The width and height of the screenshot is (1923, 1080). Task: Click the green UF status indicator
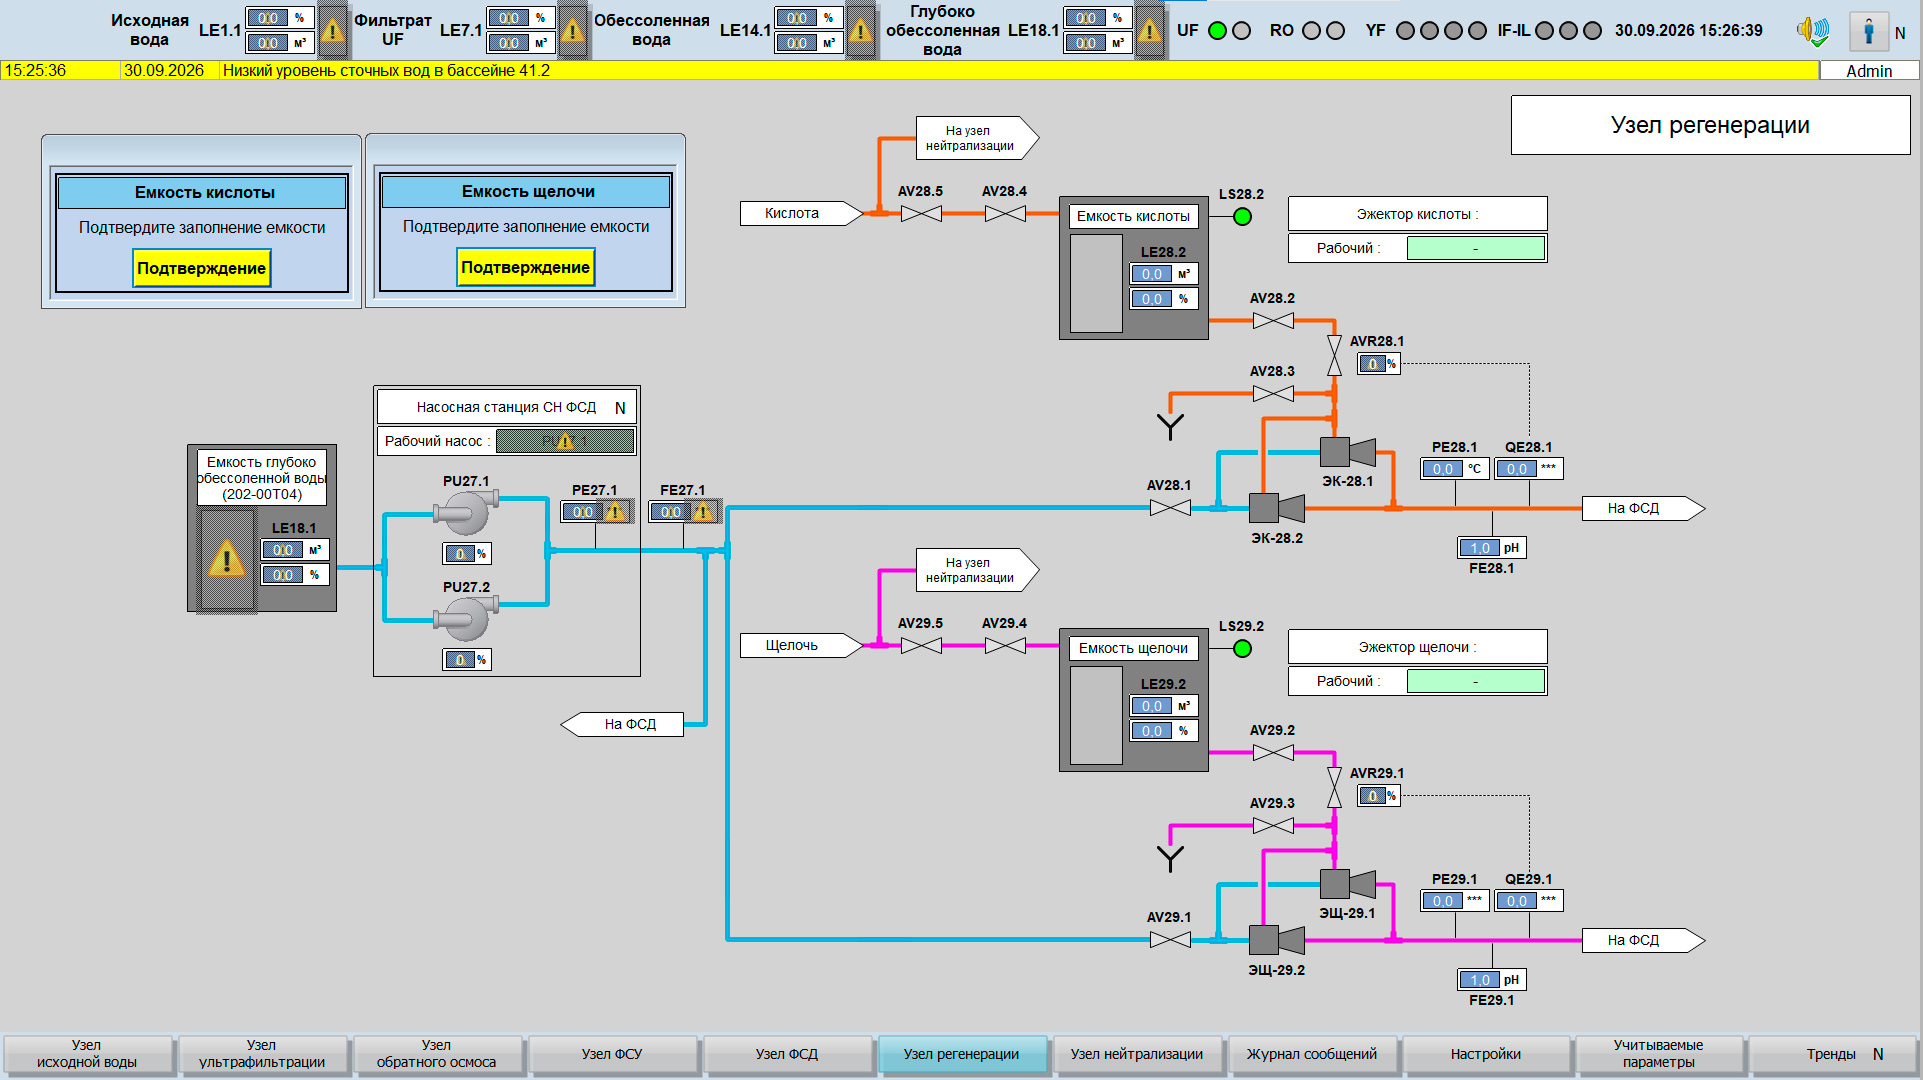pyautogui.click(x=1217, y=30)
